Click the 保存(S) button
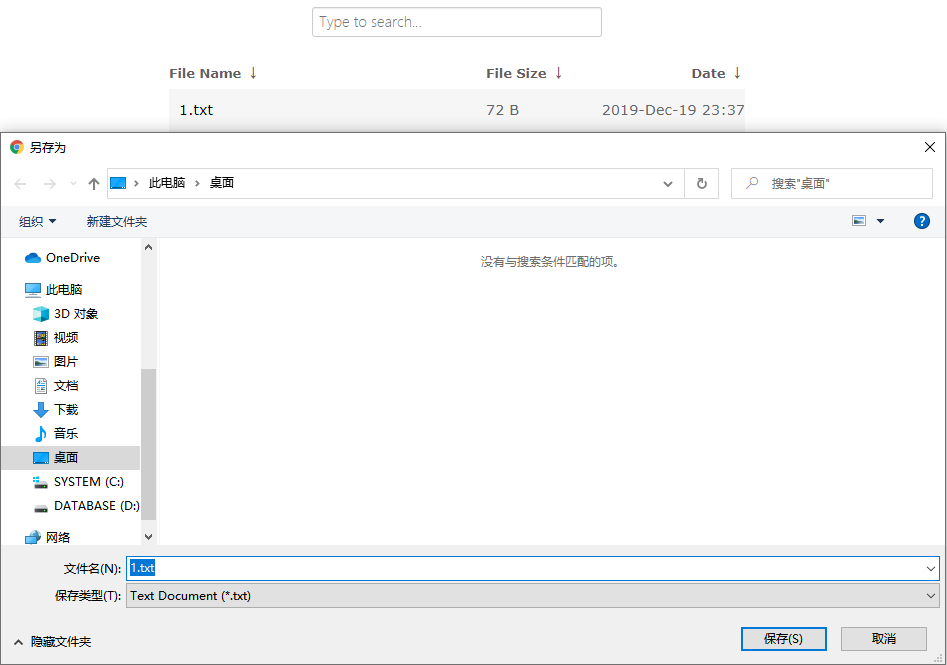947x665 pixels. point(784,638)
